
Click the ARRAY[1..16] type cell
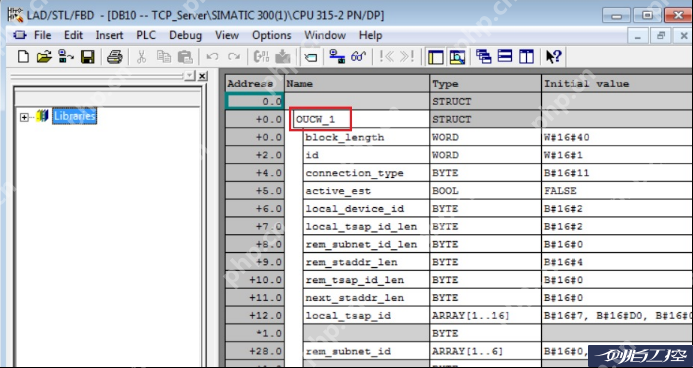tap(485, 315)
